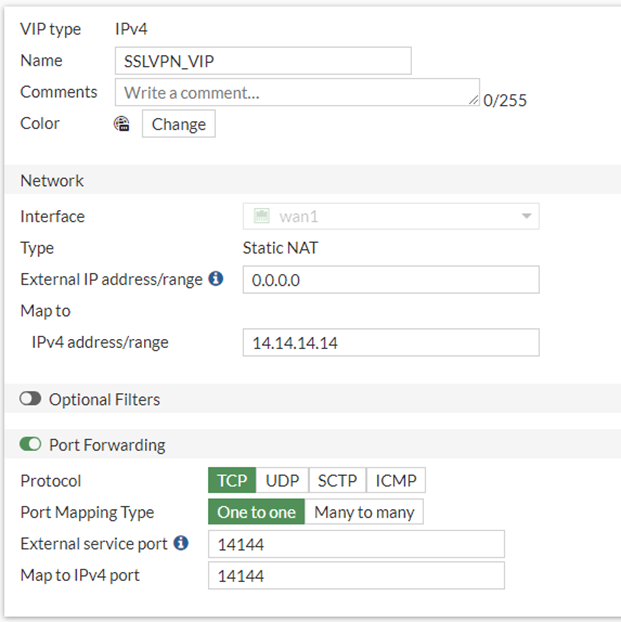Click the External service port field
621x622 pixels.
[356, 544]
